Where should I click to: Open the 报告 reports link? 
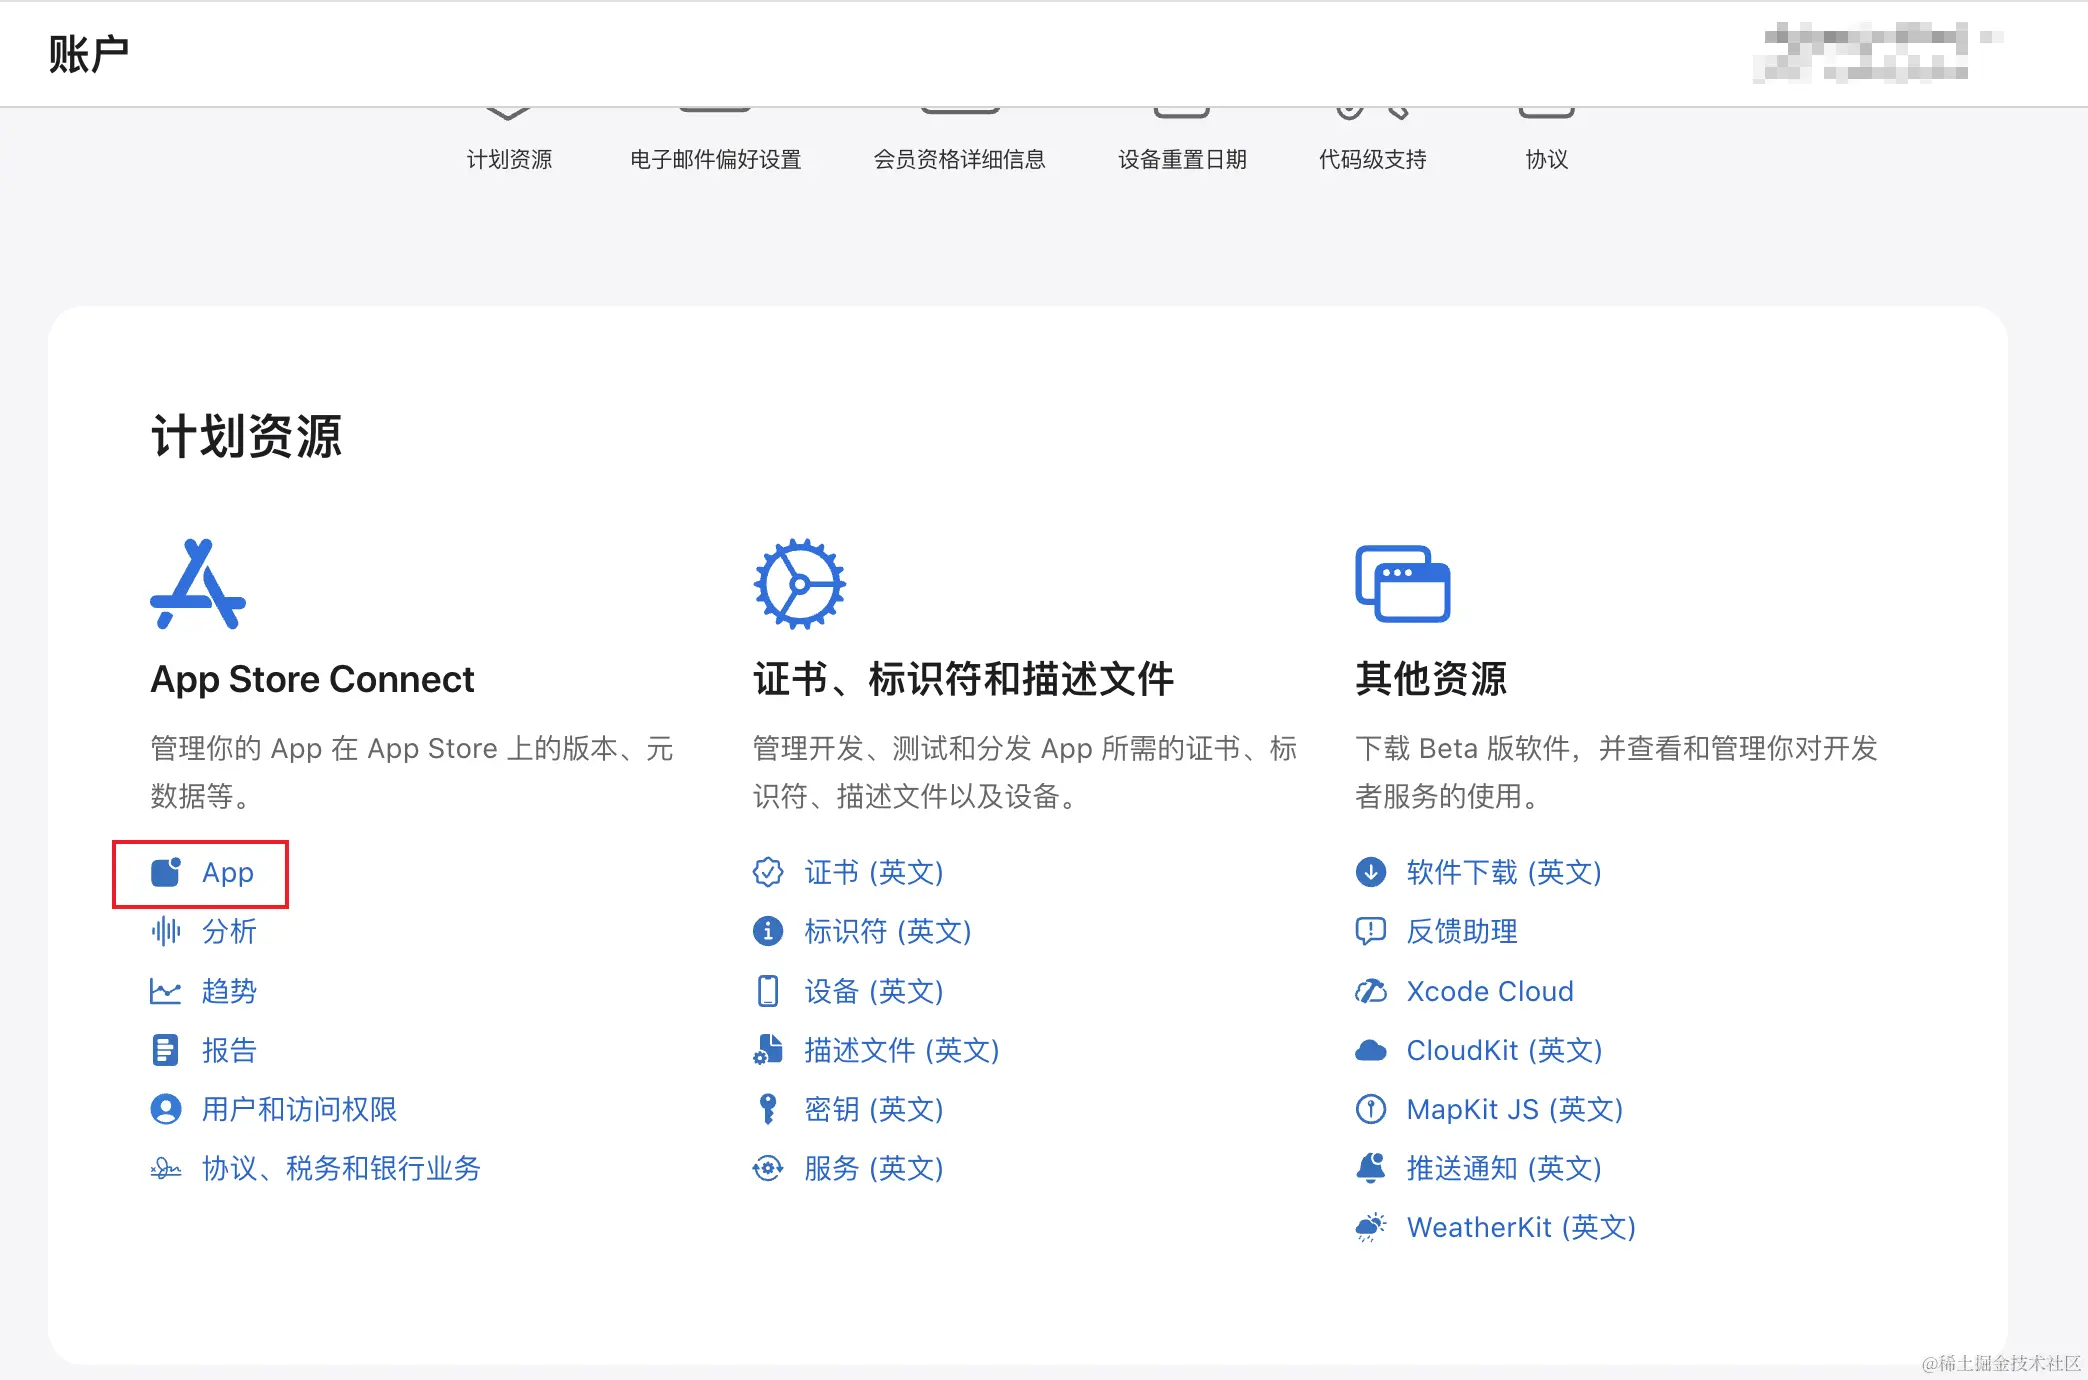[229, 1050]
